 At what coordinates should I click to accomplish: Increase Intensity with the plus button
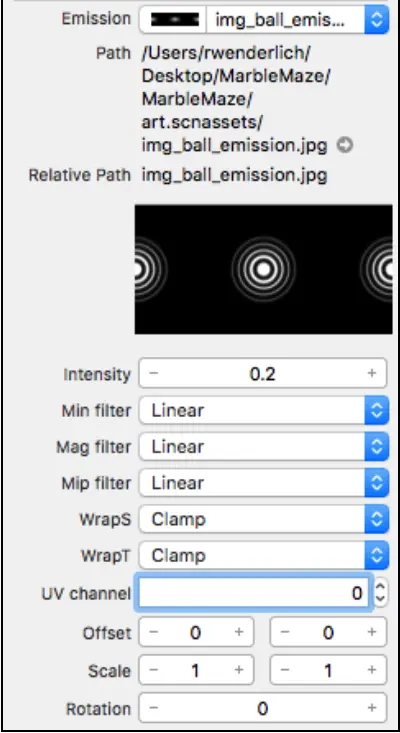point(372,374)
